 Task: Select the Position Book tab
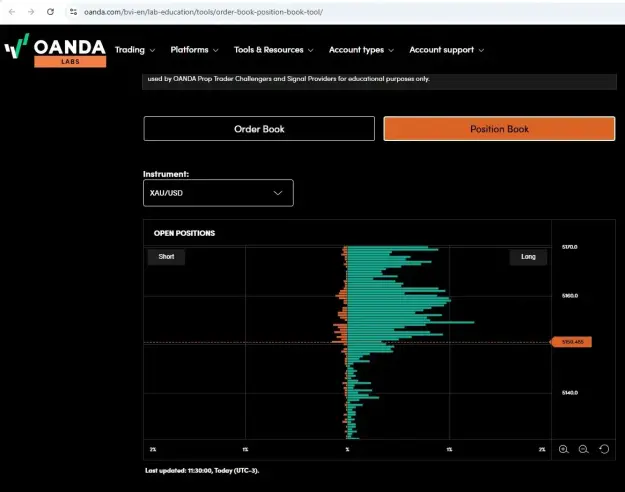[x=499, y=129]
